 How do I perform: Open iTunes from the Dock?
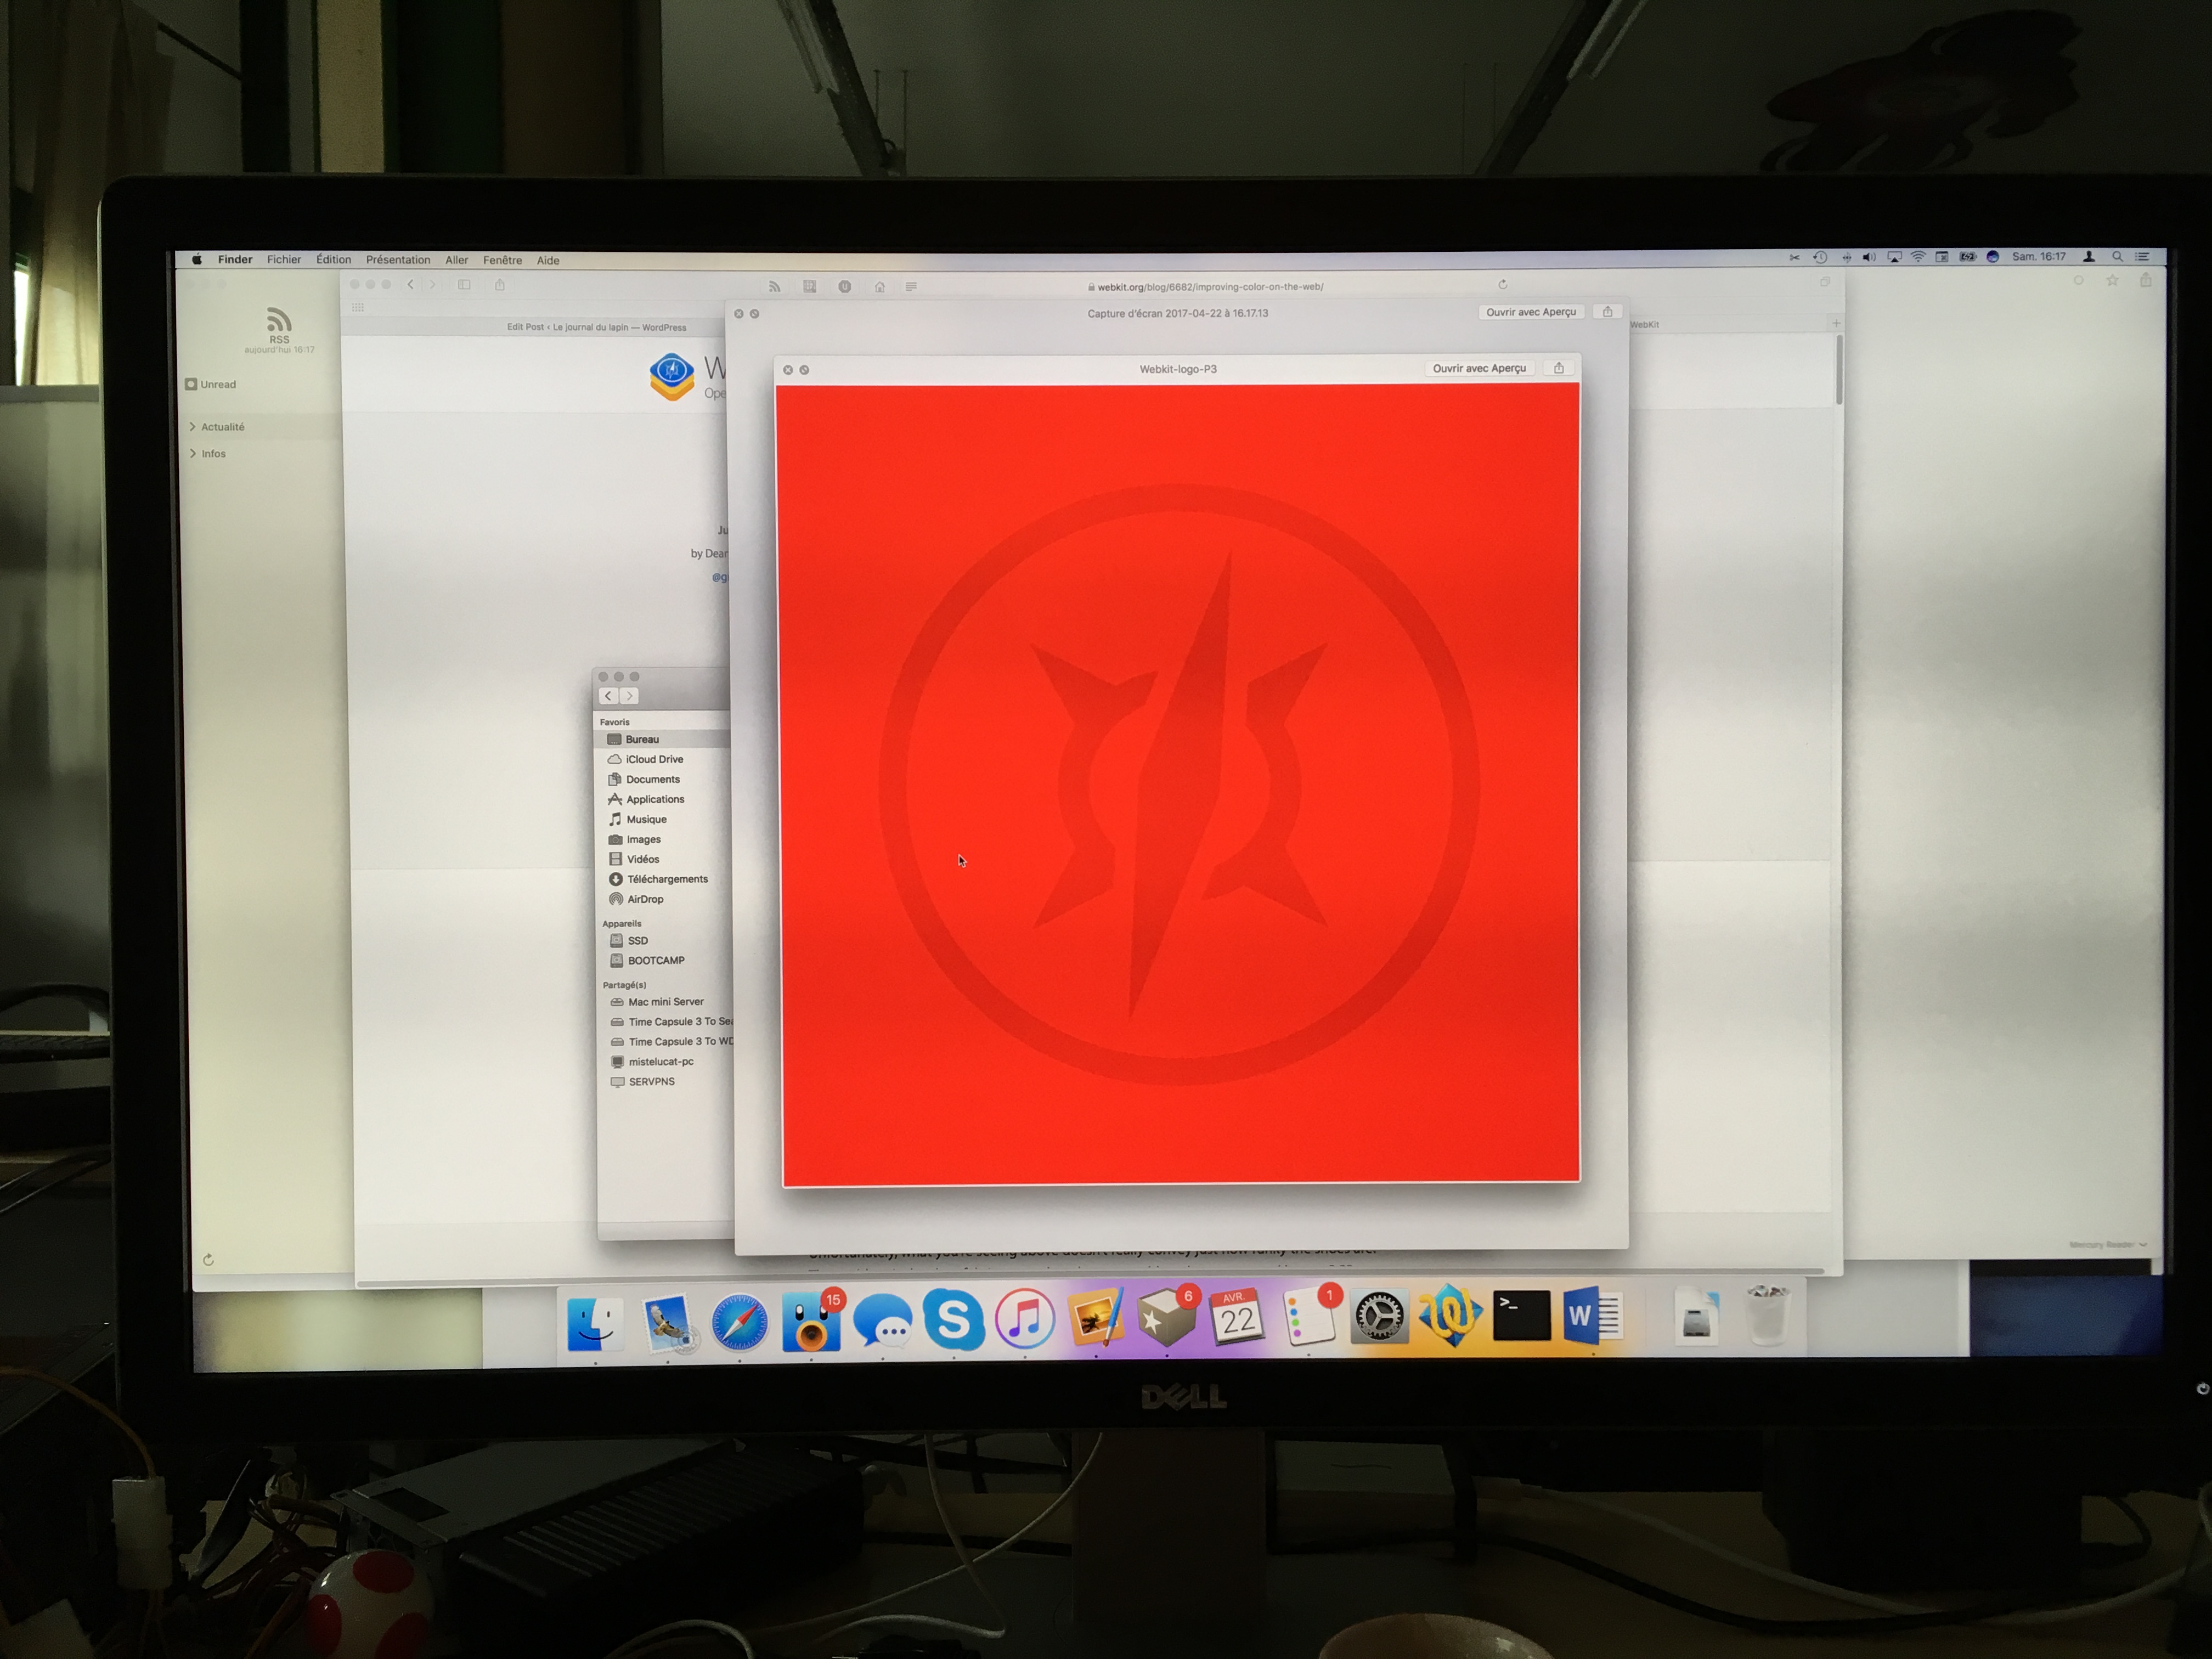[x=1024, y=1320]
